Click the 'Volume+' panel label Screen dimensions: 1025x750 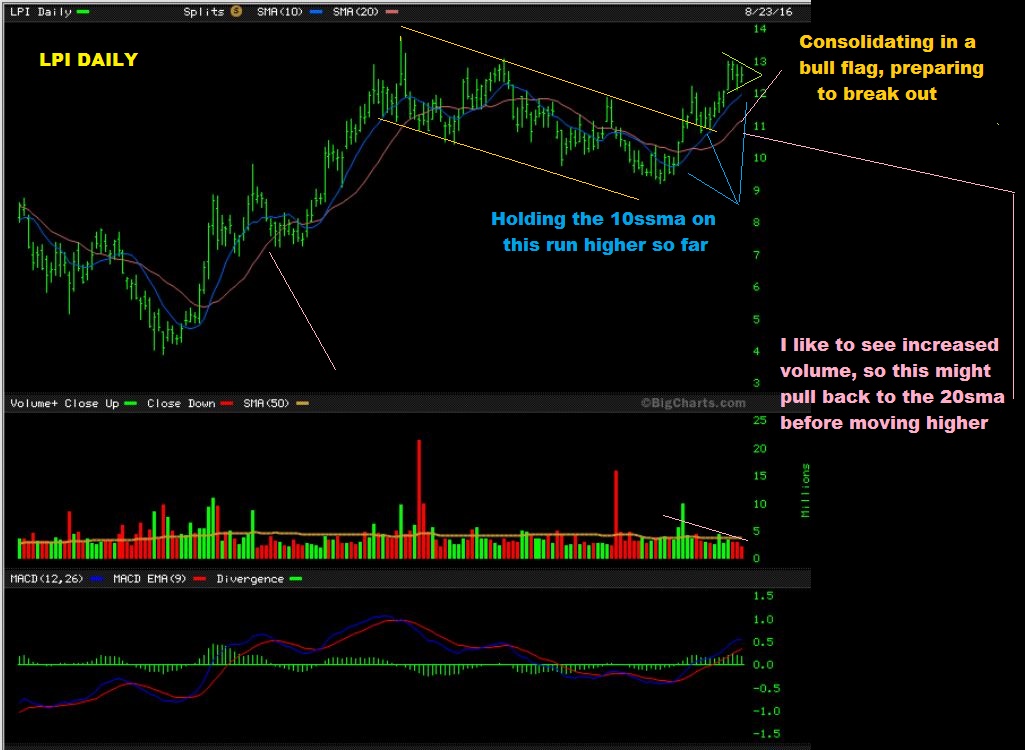click(34, 403)
